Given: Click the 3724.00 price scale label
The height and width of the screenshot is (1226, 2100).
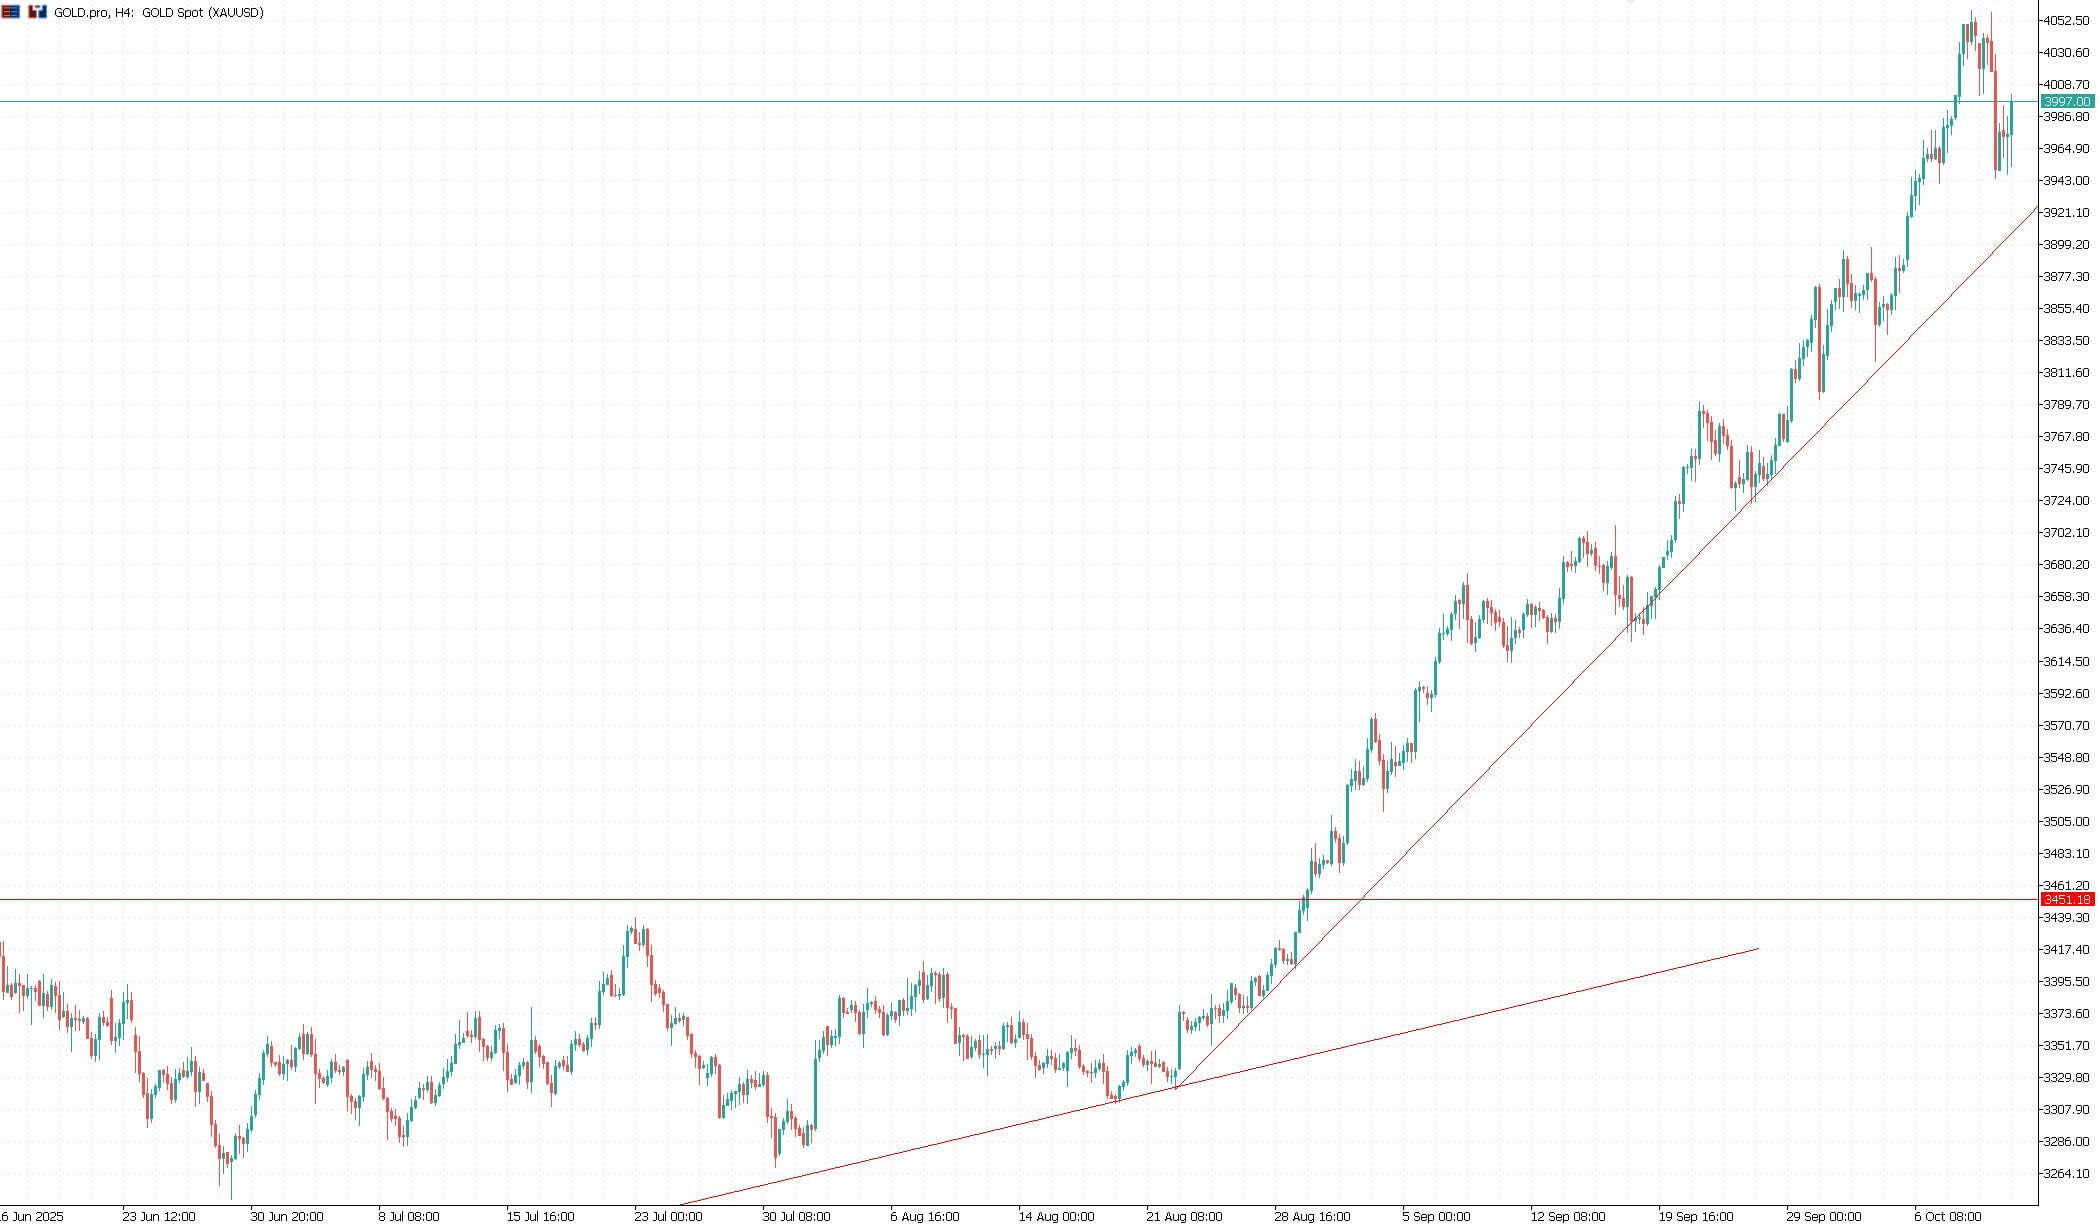Looking at the screenshot, I should 2066,500.
